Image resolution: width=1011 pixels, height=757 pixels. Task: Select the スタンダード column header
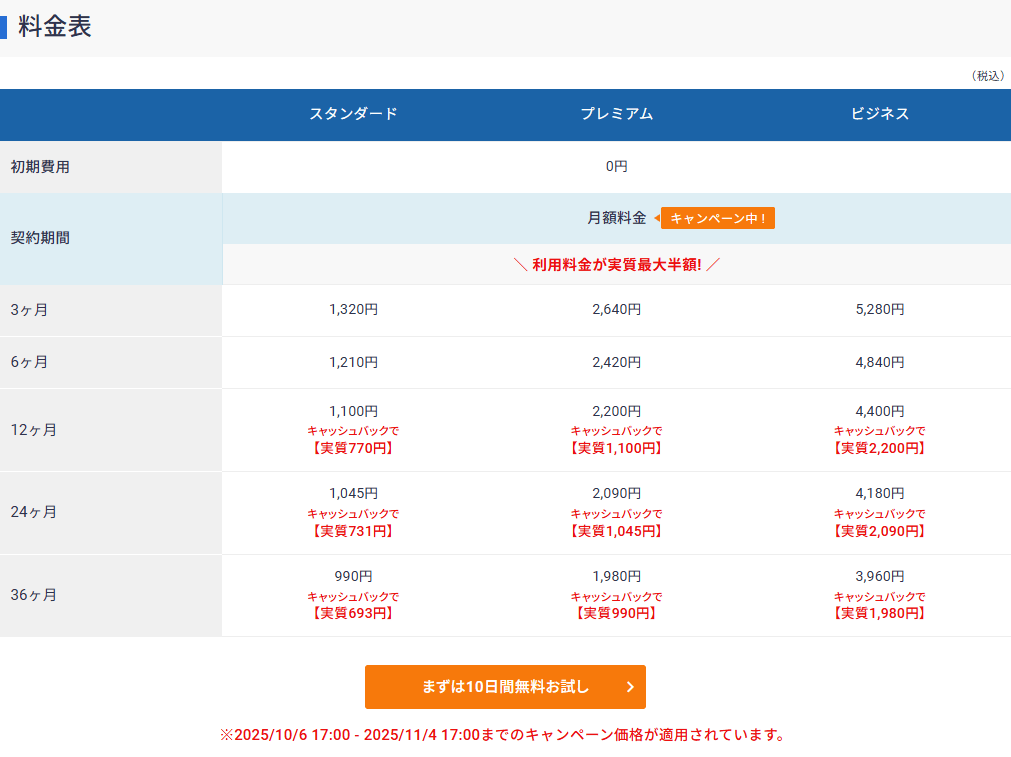353,114
